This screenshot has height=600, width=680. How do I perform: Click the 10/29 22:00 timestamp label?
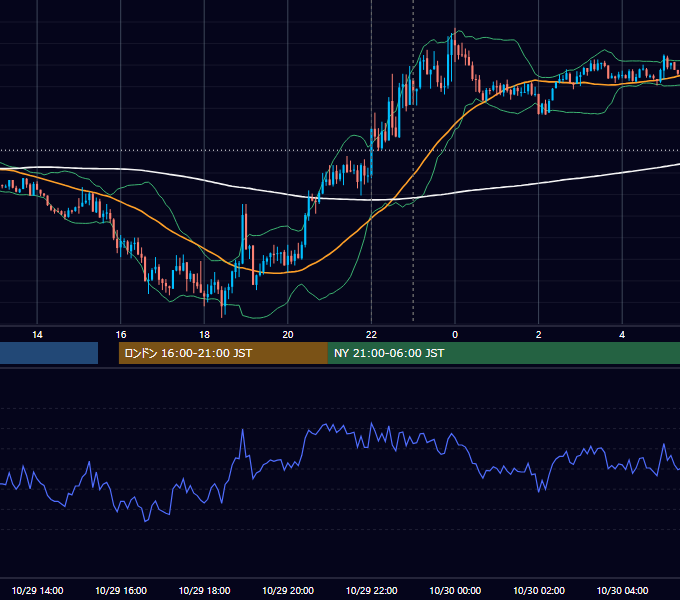coord(371,591)
